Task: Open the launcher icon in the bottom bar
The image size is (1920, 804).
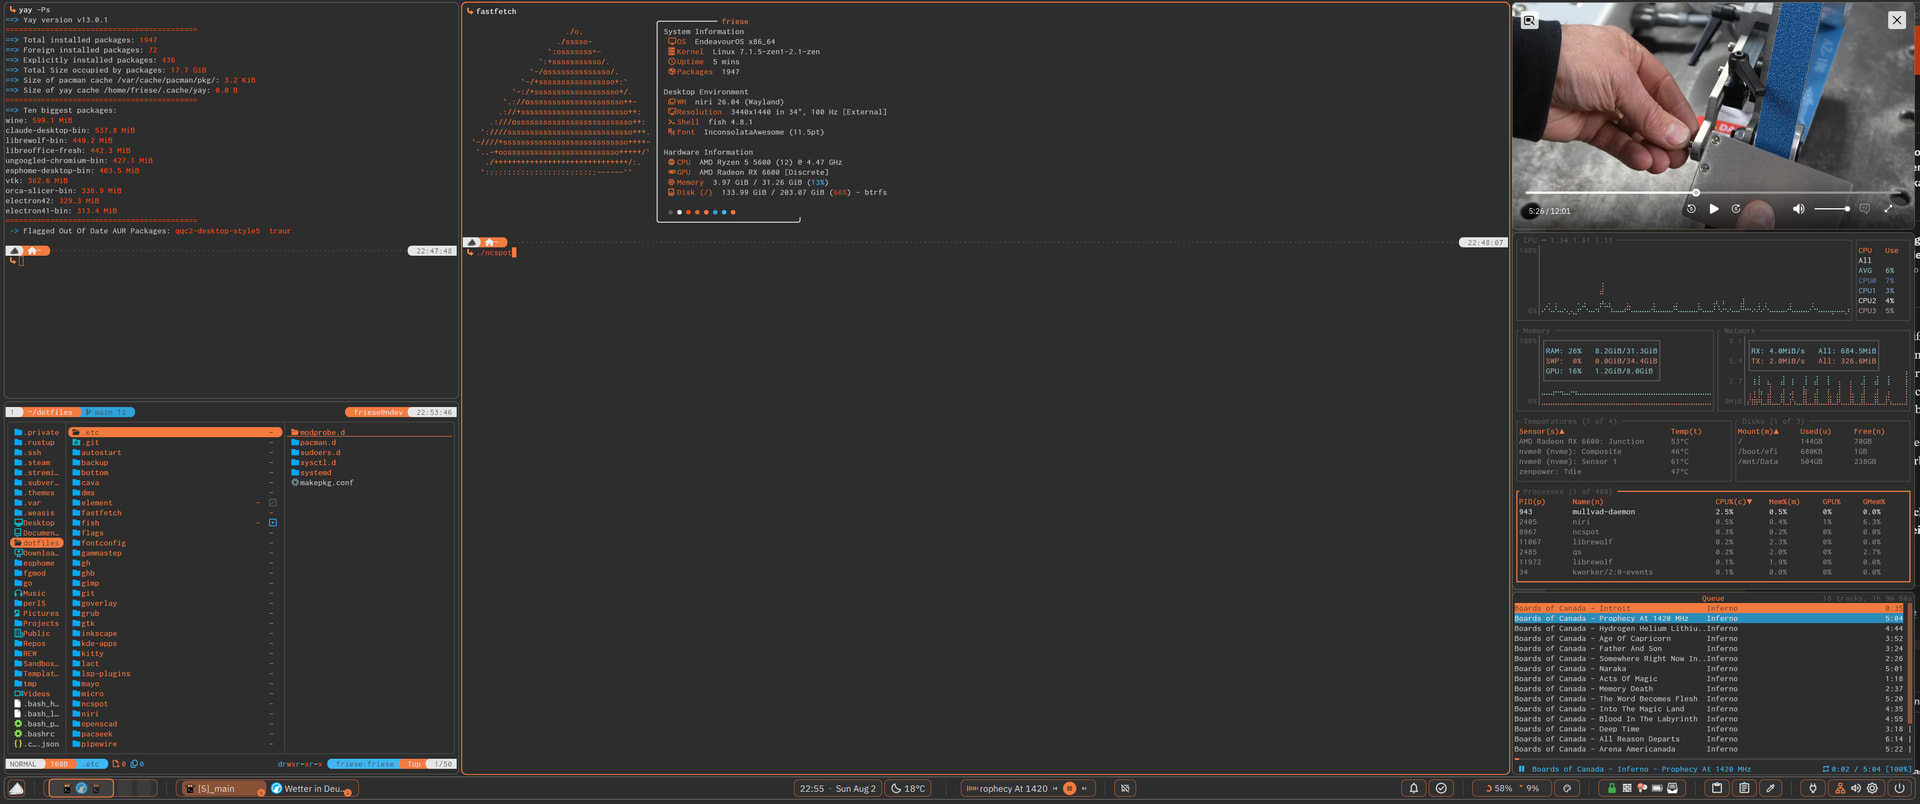Action: [17, 788]
